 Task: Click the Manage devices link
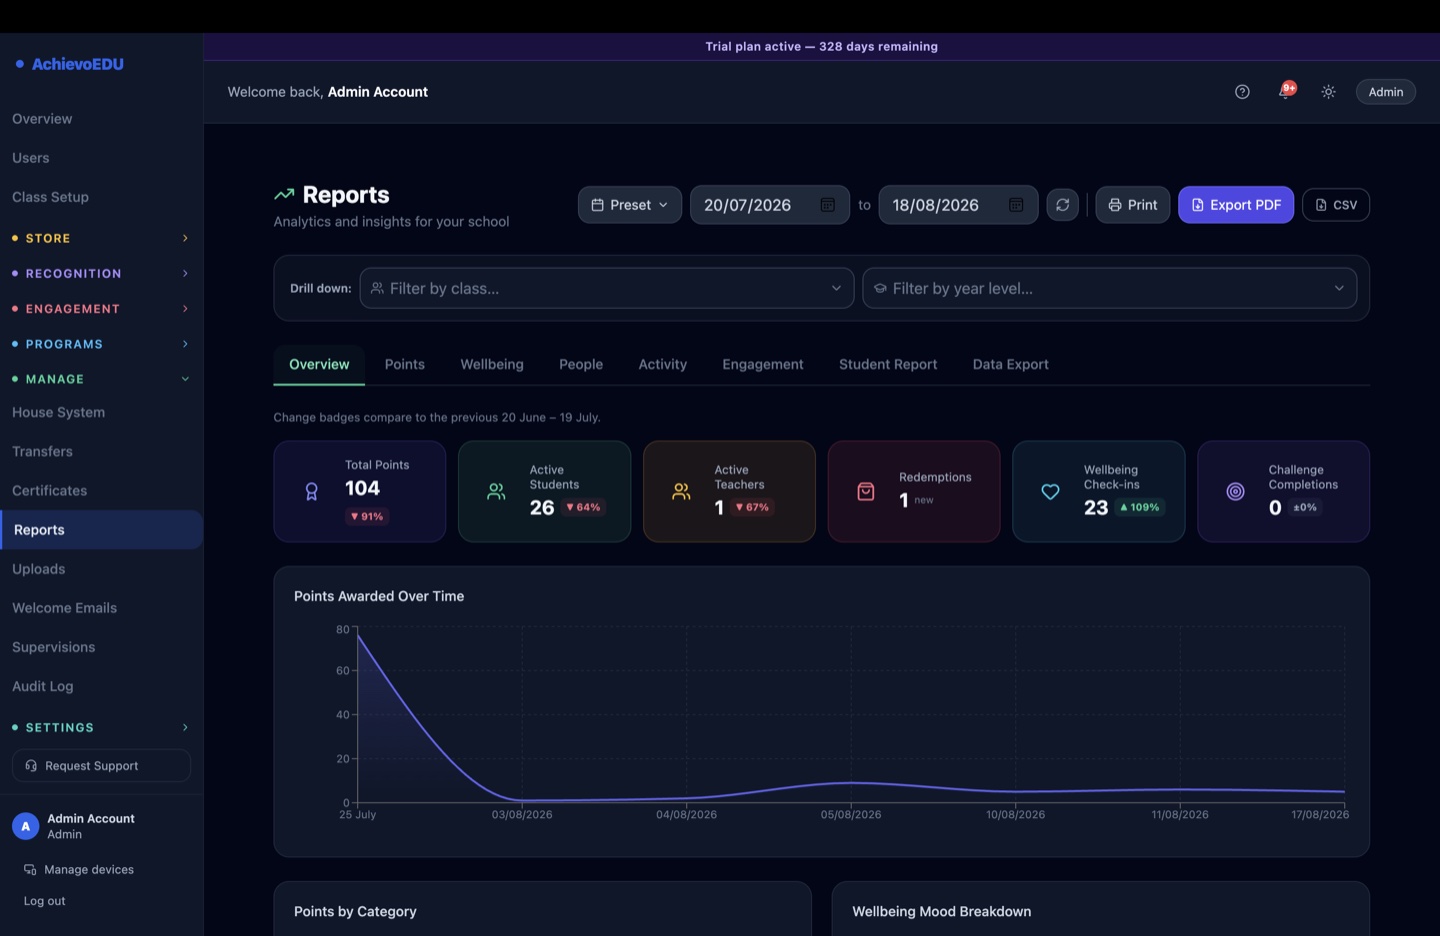[89, 870]
